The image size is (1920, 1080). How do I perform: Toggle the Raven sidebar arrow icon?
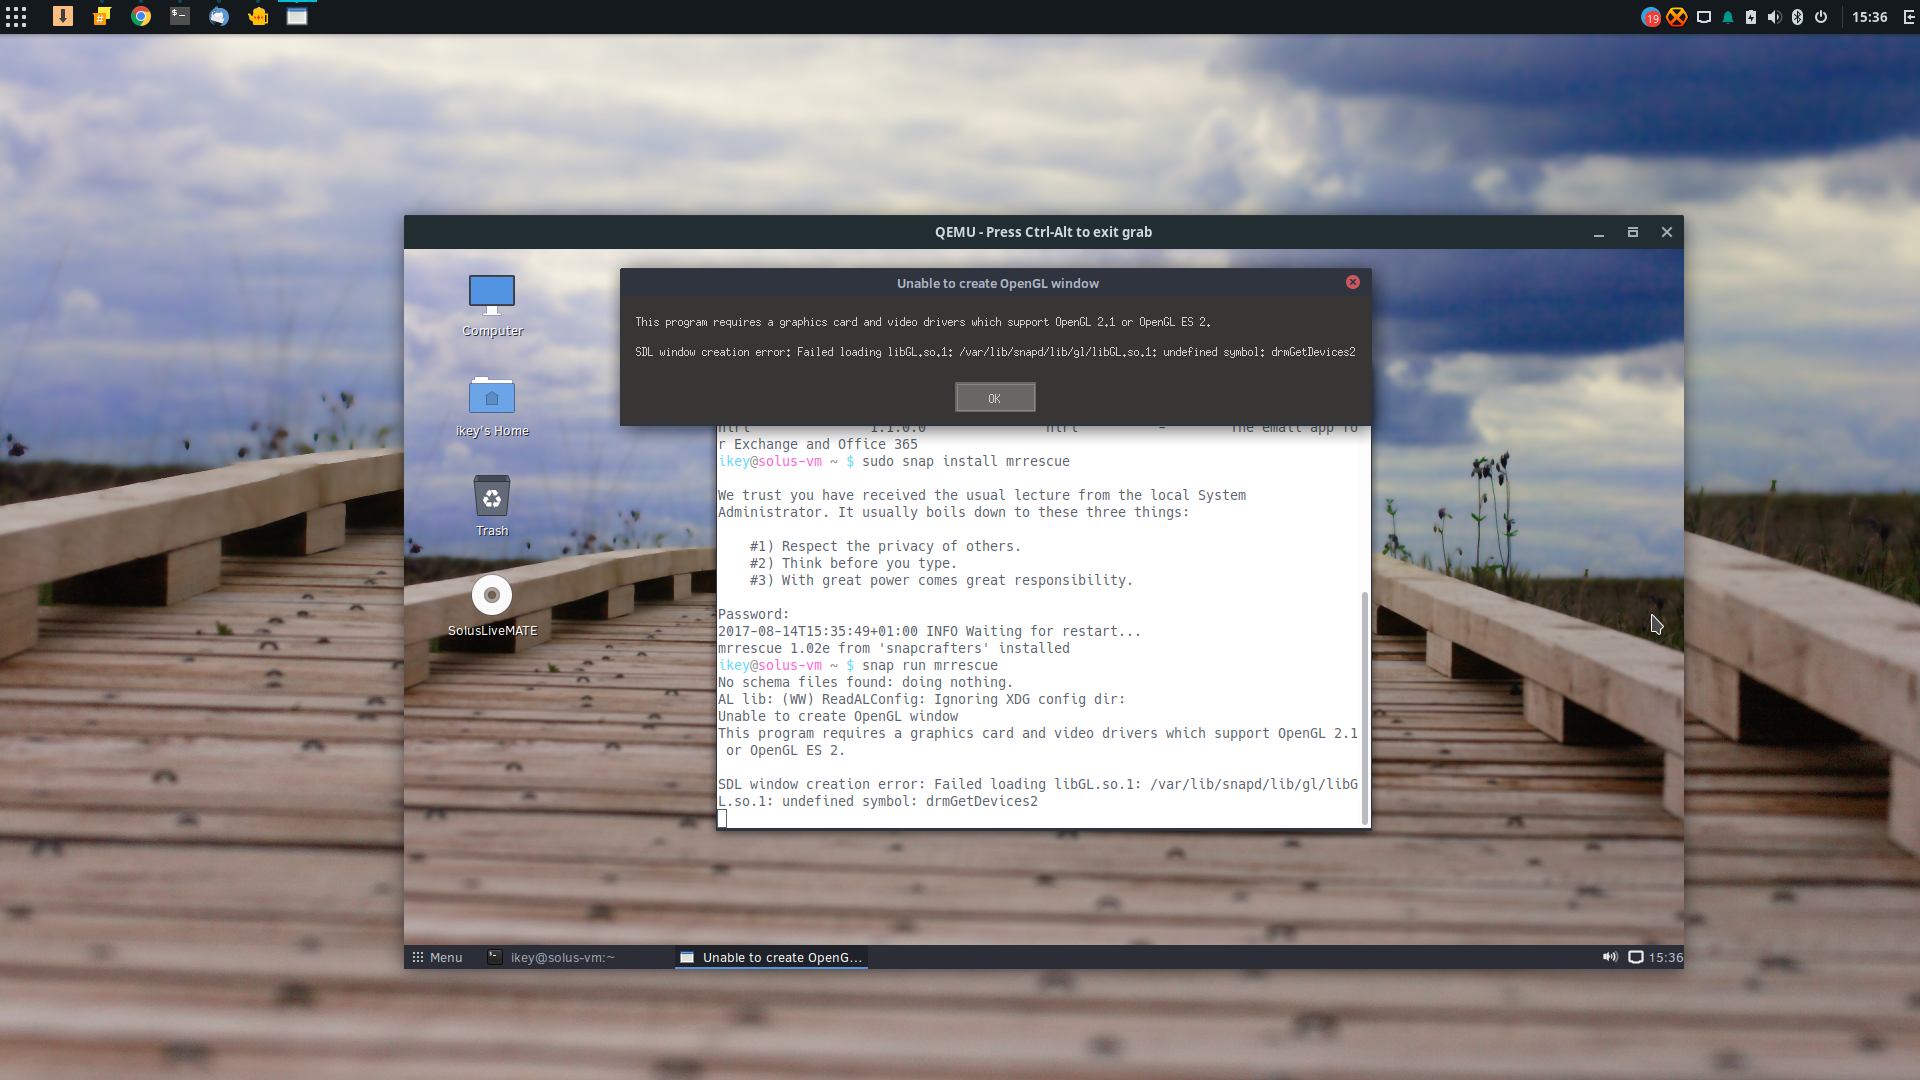click(1908, 17)
